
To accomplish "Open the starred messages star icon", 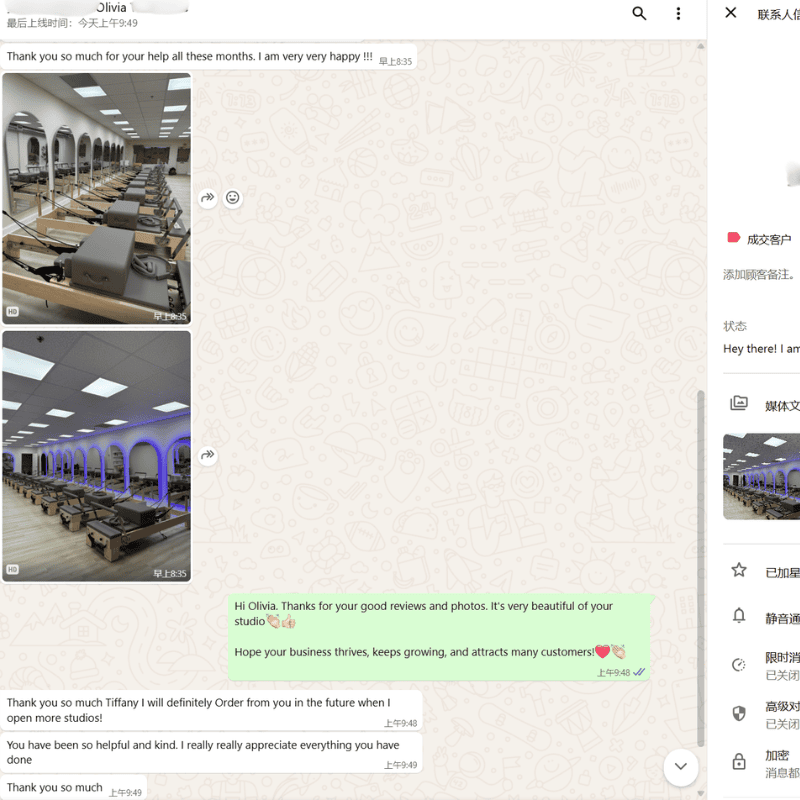I will click(x=739, y=570).
